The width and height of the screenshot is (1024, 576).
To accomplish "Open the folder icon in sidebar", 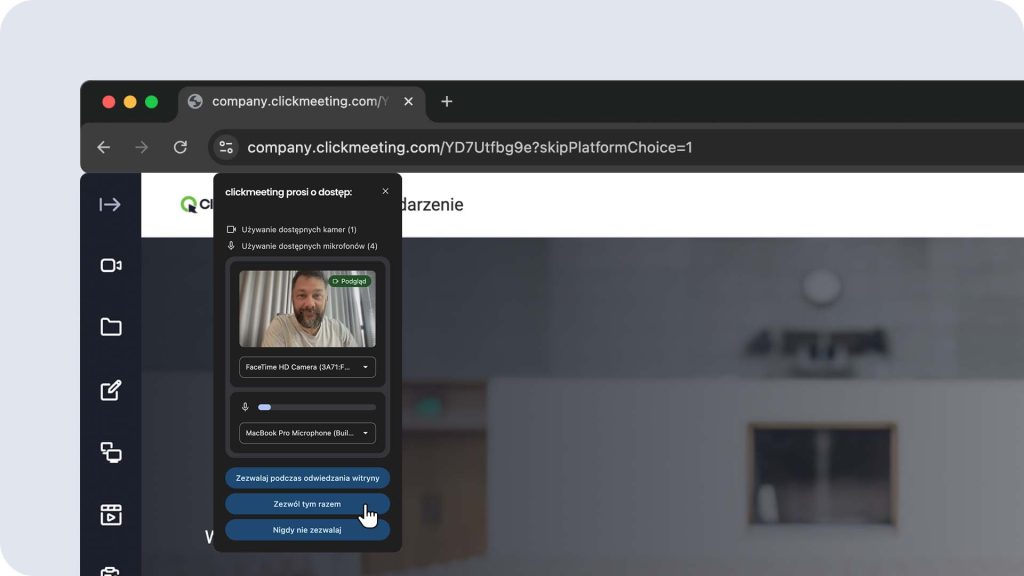I will click(111, 327).
